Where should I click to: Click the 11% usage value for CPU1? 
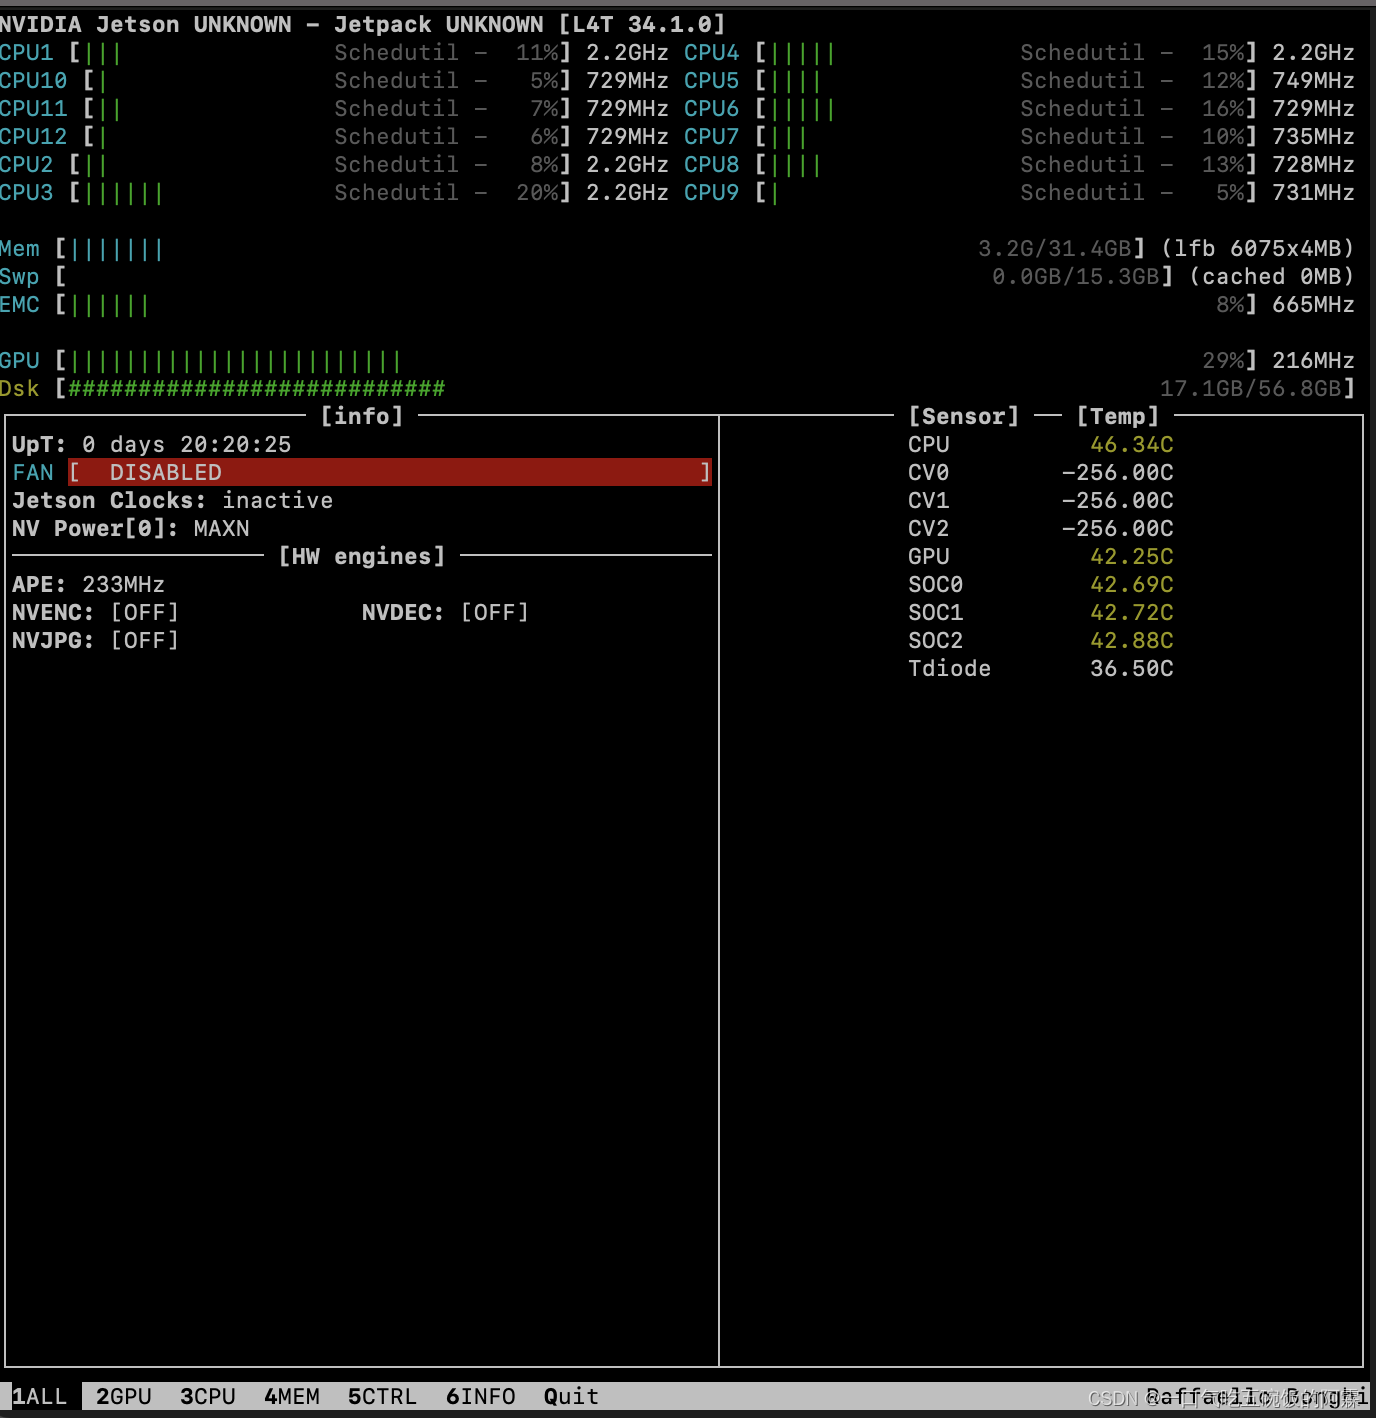[538, 52]
